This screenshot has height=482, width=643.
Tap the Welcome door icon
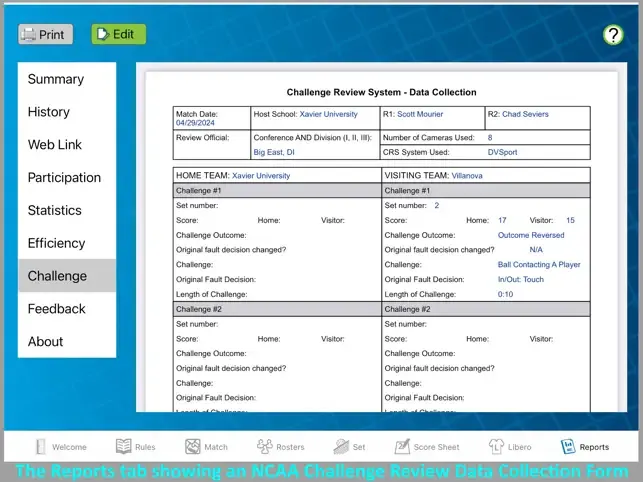click(41, 446)
